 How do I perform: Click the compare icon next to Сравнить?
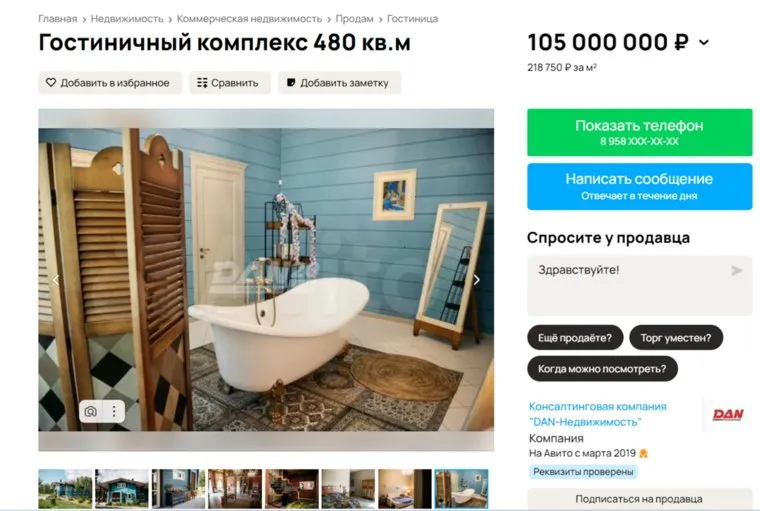(x=202, y=83)
